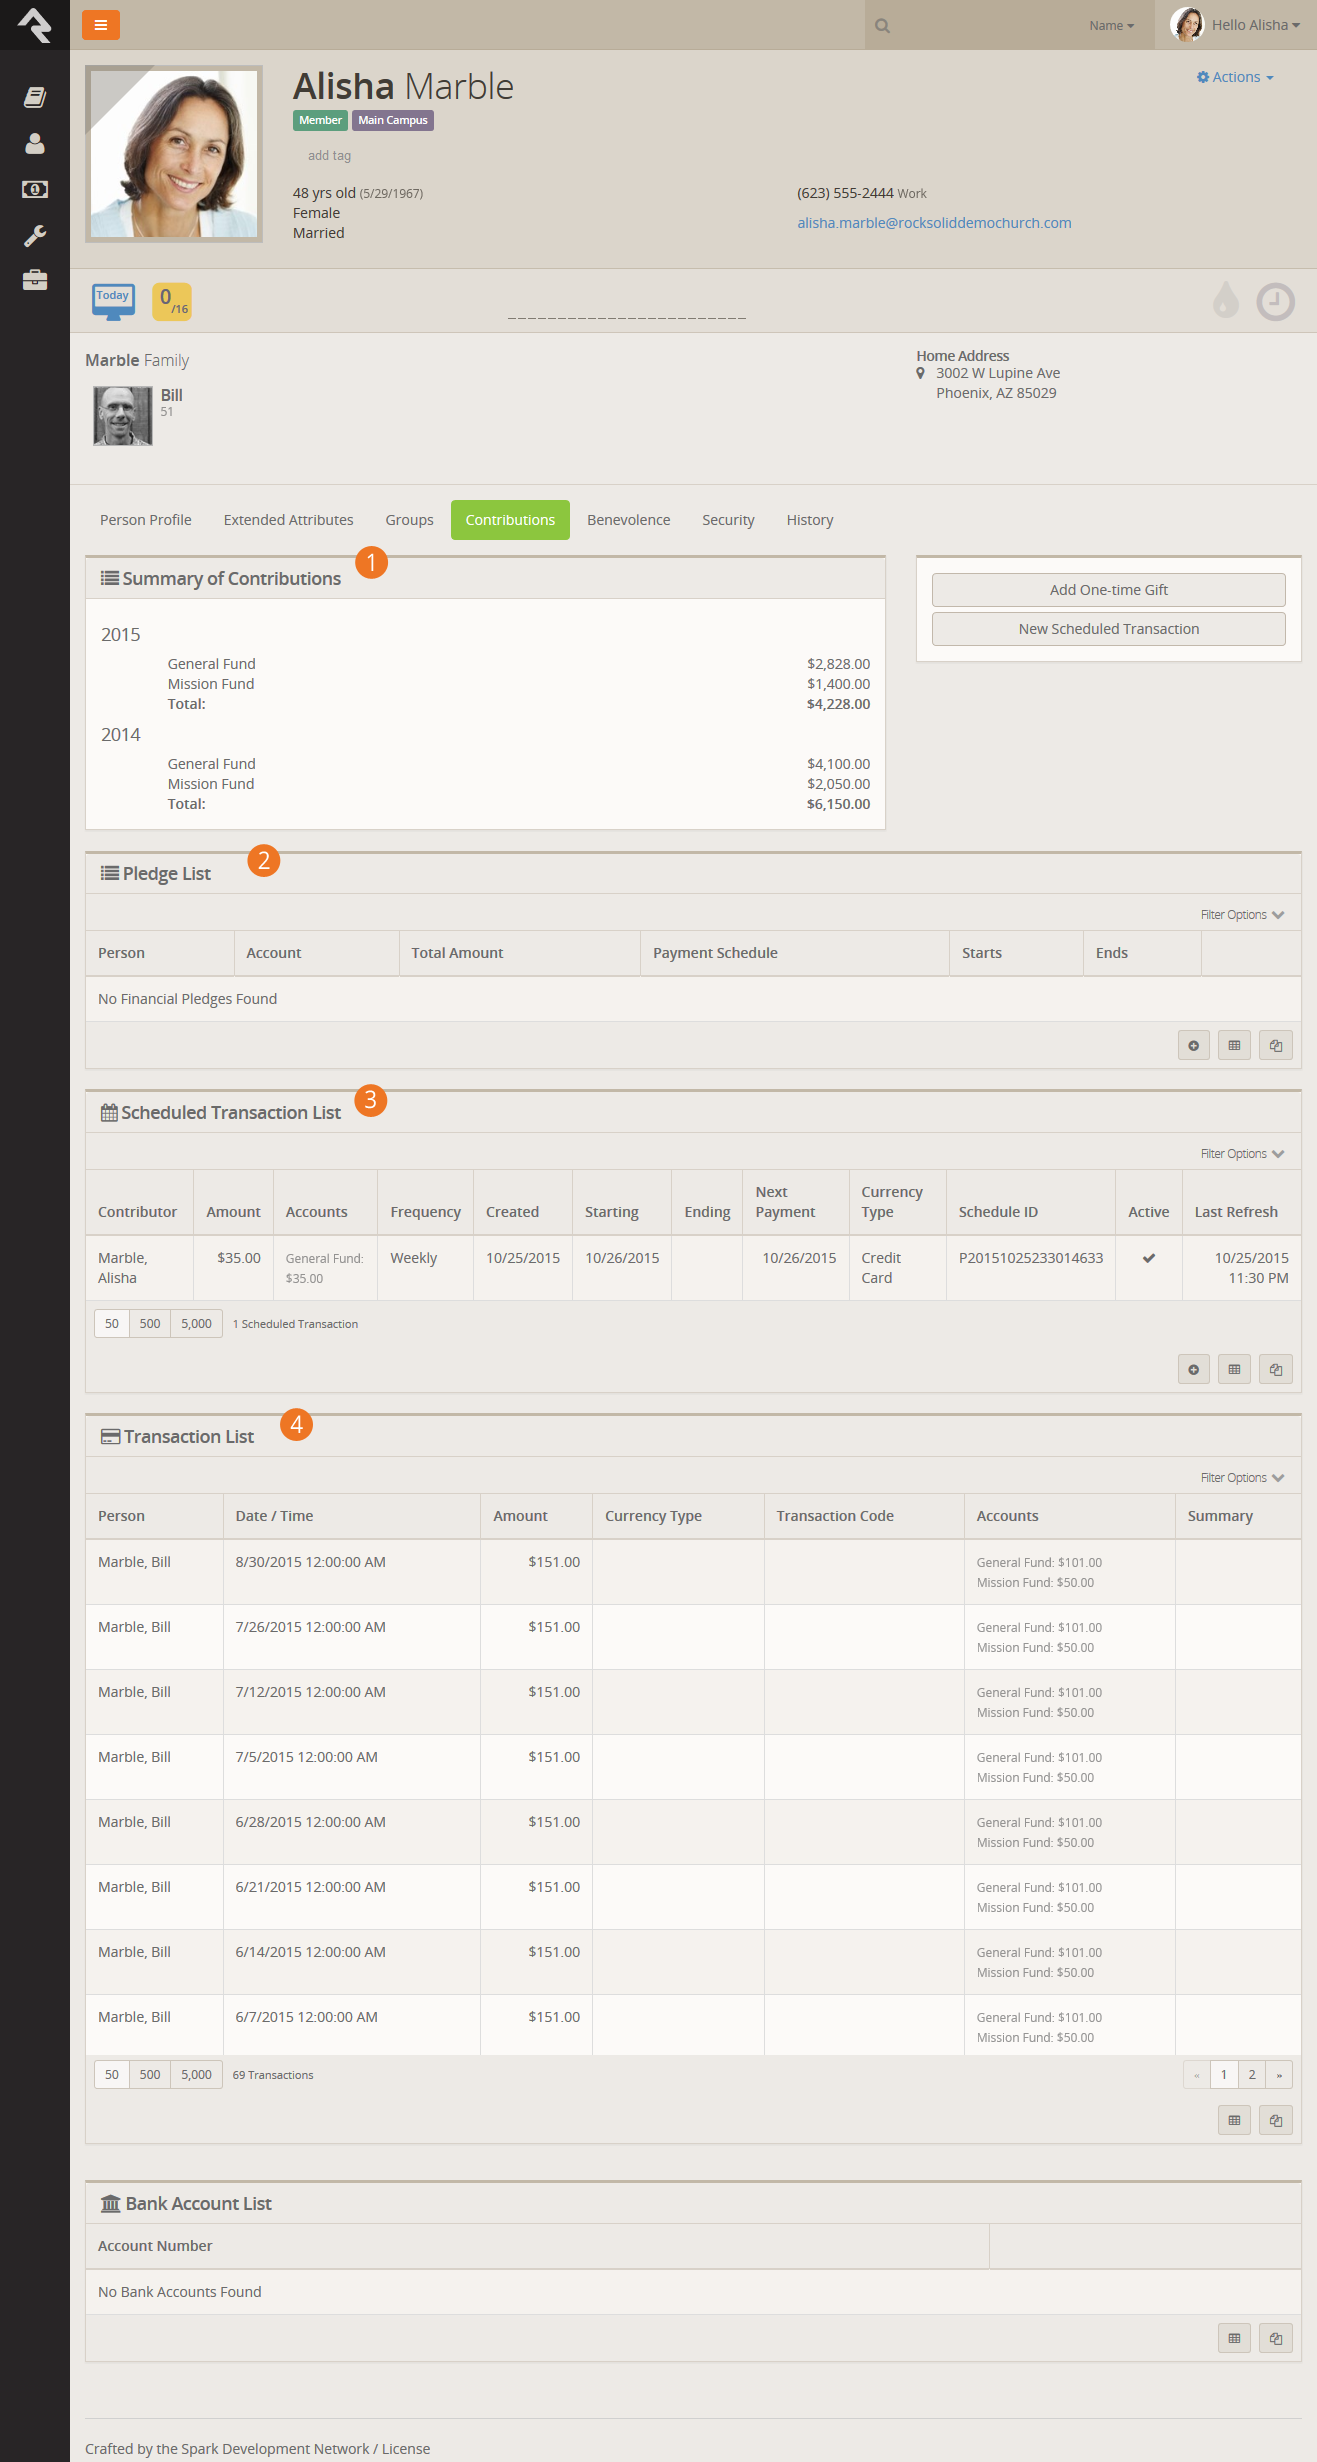This screenshot has height=2462, width=1317.
Task: Click Add One-time Gift button
Action: point(1108,590)
